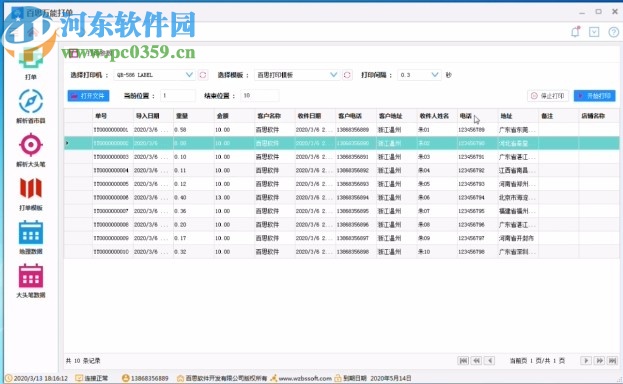623x384 pixels.
Task: Open the notification bell icon
Action: 575,32
